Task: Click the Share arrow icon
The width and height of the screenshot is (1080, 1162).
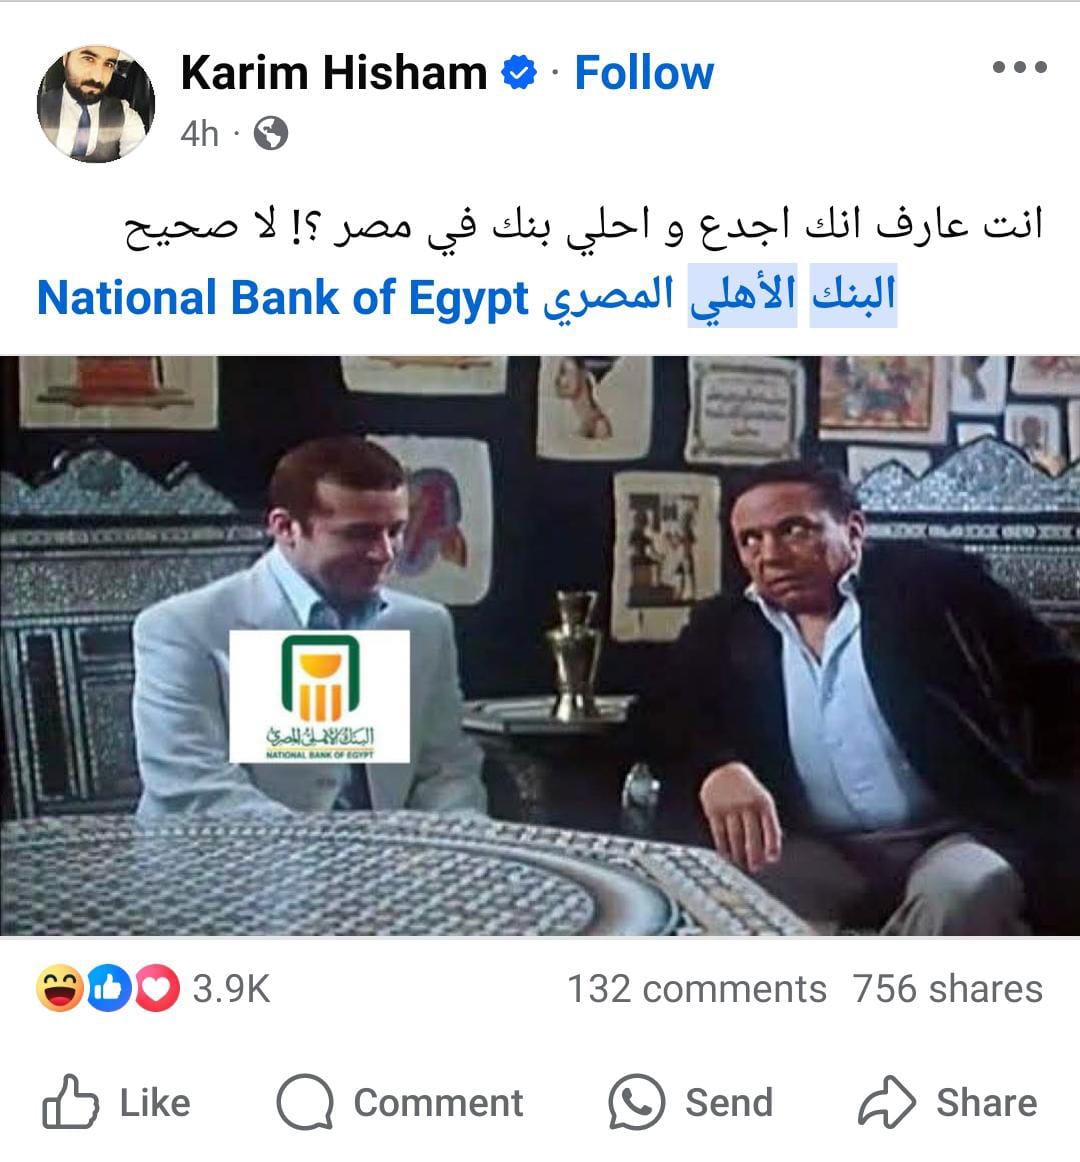Action: tap(887, 1102)
